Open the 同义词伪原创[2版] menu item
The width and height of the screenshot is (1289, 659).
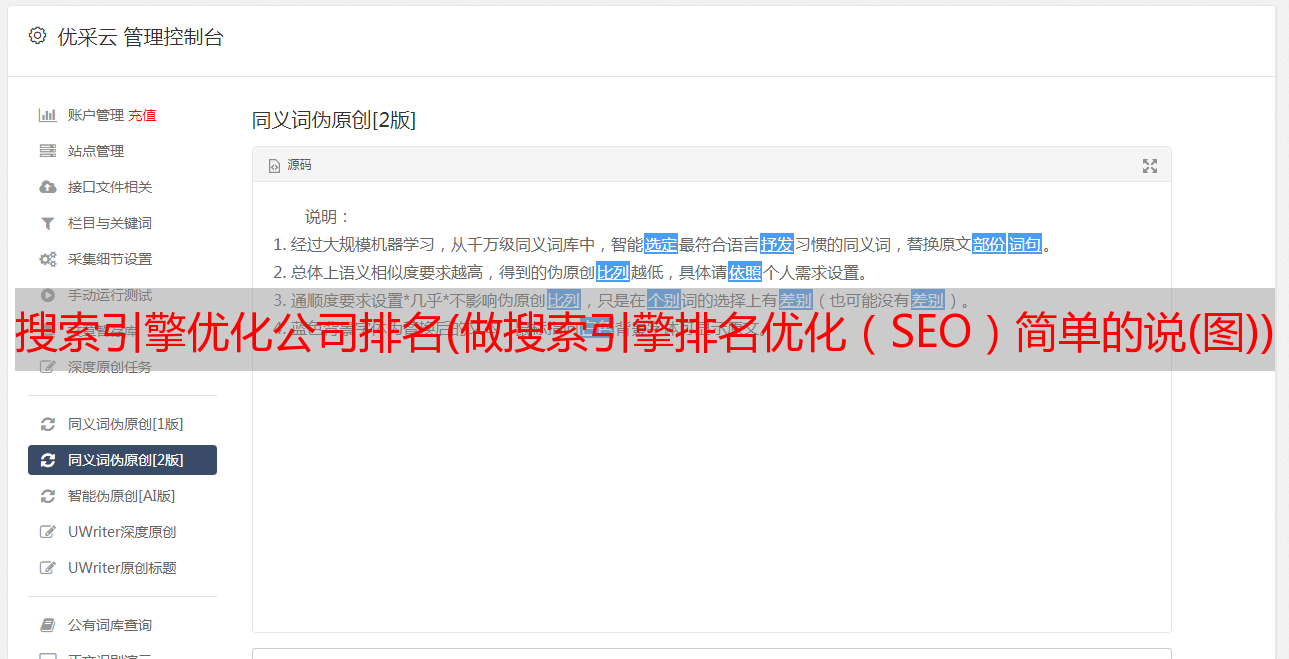[x=122, y=460]
